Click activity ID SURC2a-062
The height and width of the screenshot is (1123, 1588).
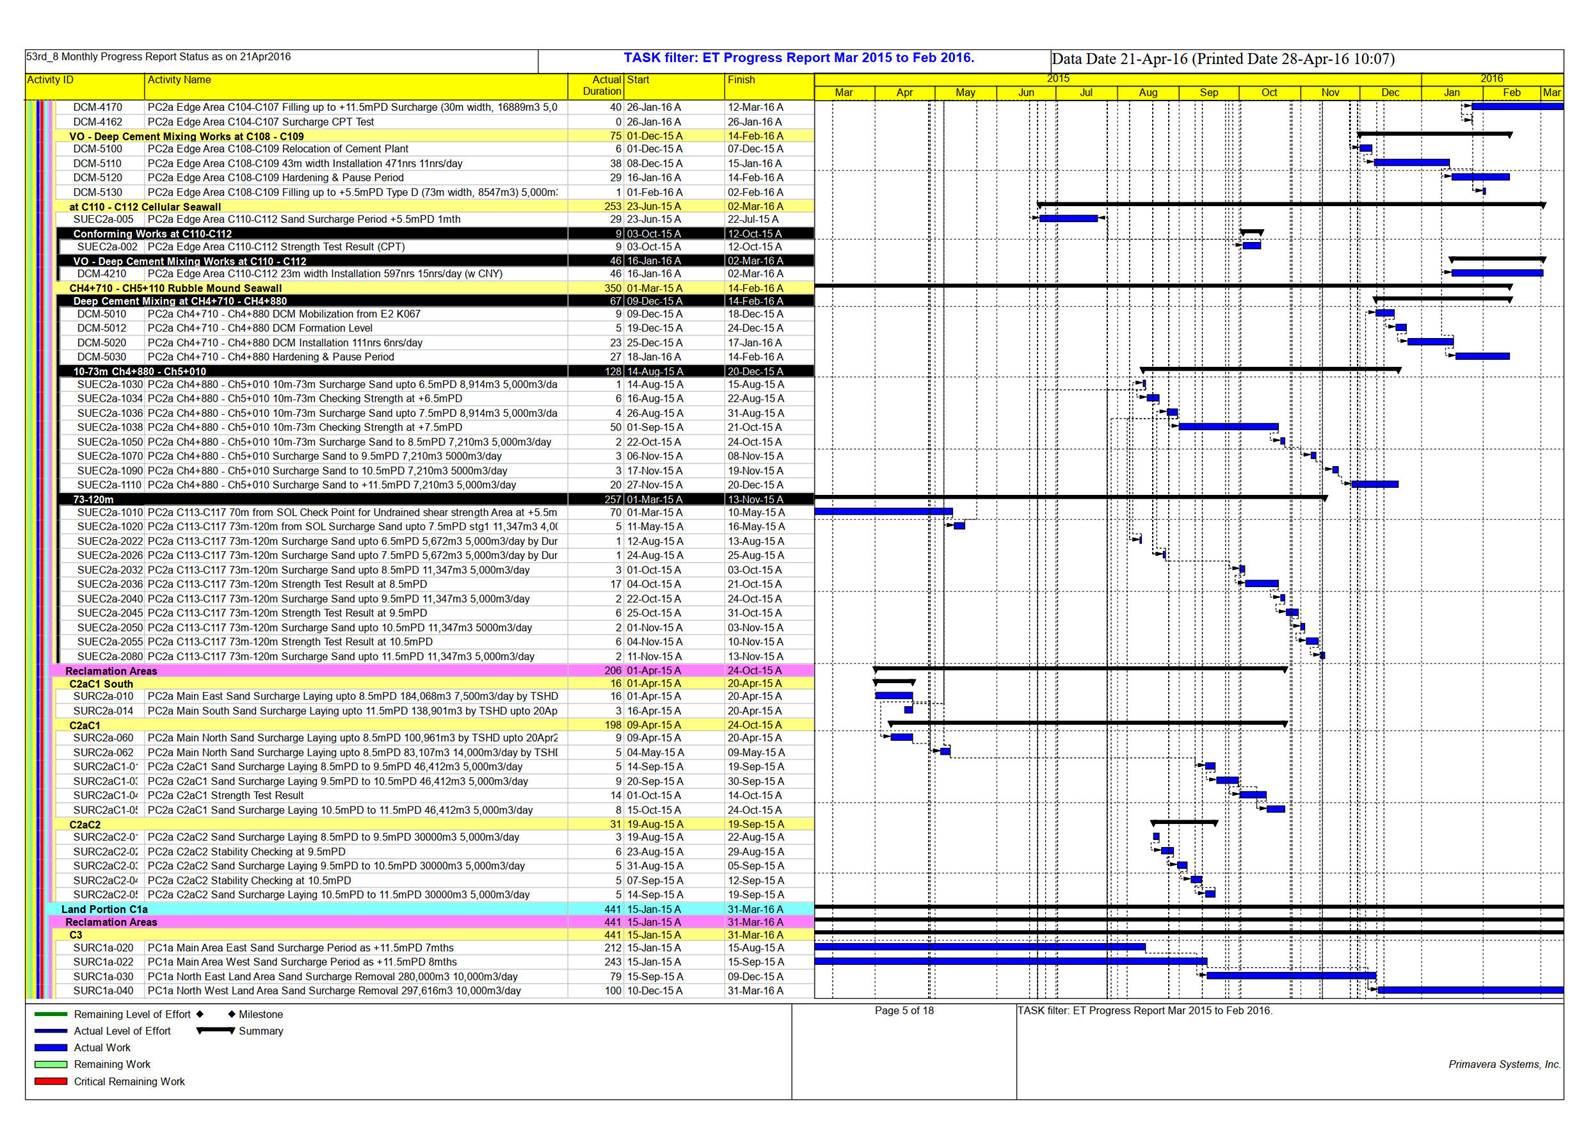coord(103,752)
